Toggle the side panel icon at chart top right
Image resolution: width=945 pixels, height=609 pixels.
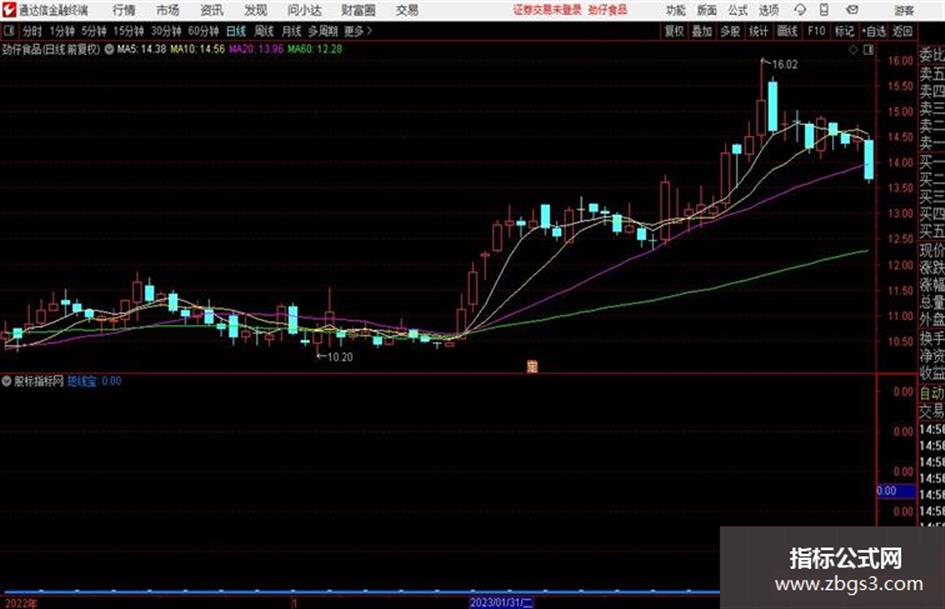(868, 50)
